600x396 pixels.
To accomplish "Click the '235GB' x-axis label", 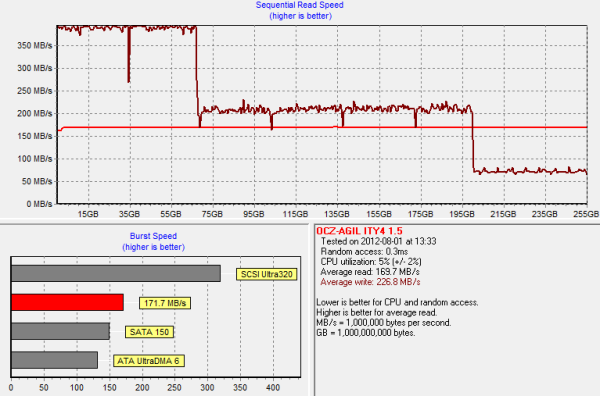I will pyautogui.click(x=545, y=214).
